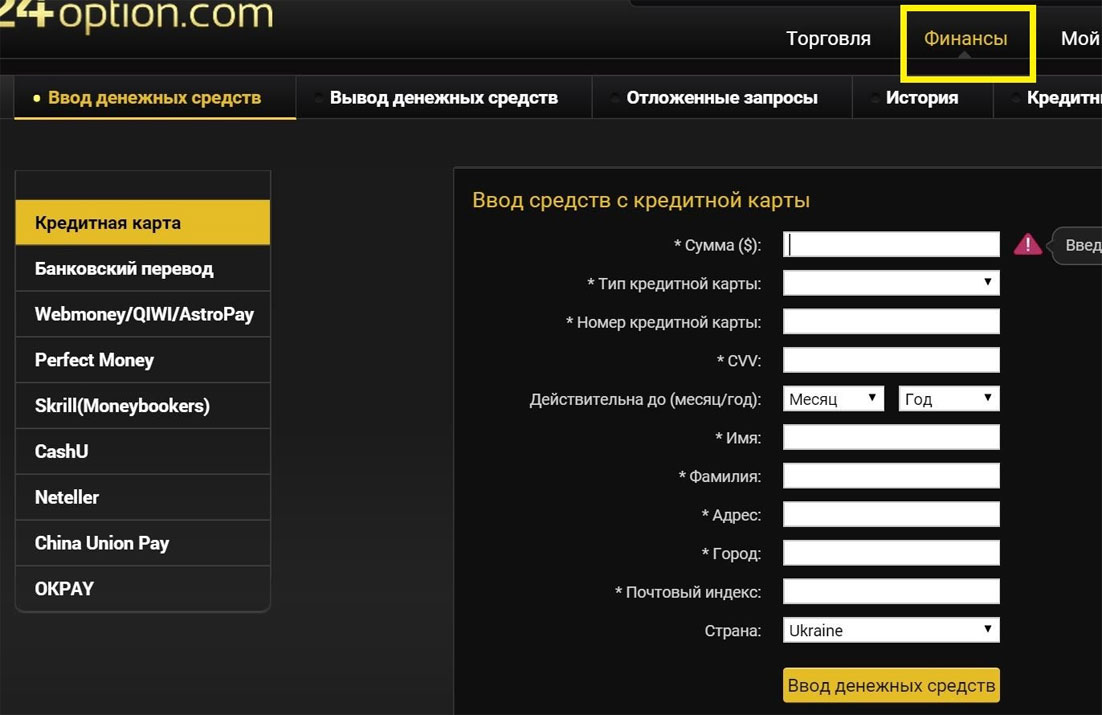Image resolution: width=1102 pixels, height=715 pixels.
Task: Open the Отложенные запросы tab
Action: pyautogui.click(x=722, y=97)
